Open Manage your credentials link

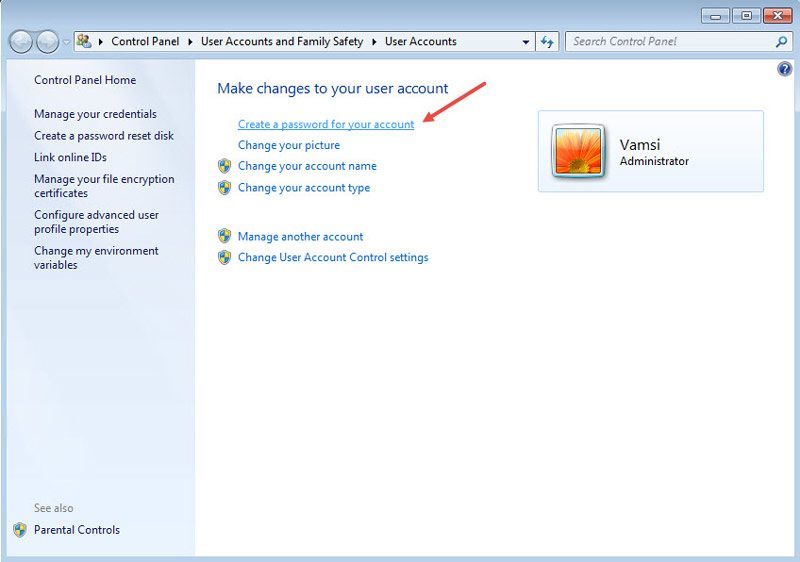pos(95,114)
